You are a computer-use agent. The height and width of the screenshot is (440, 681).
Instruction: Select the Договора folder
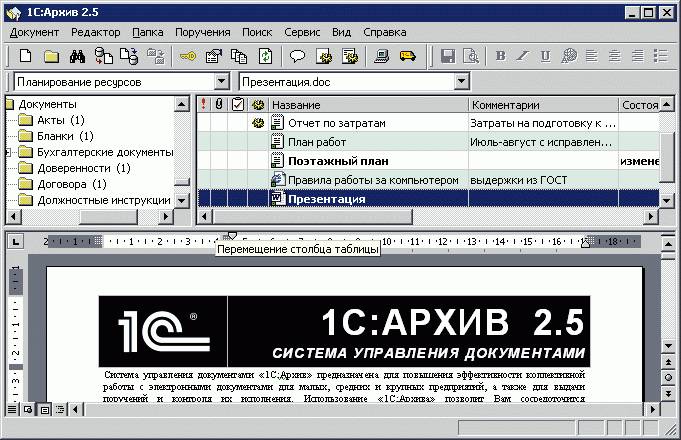tap(72, 185)
